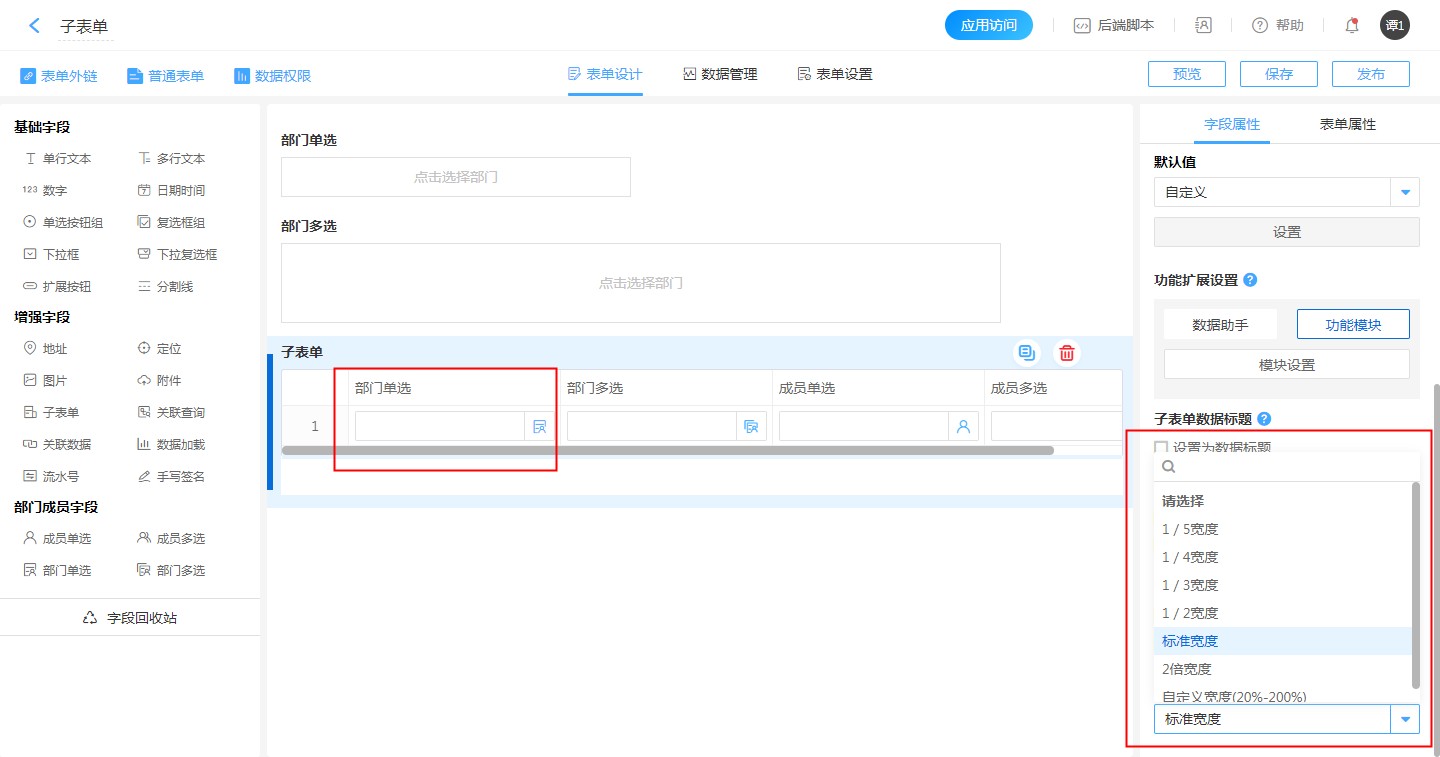Click the back arrow icon
The height and width of the screenshot is (757, 1440).
(35, 26)
